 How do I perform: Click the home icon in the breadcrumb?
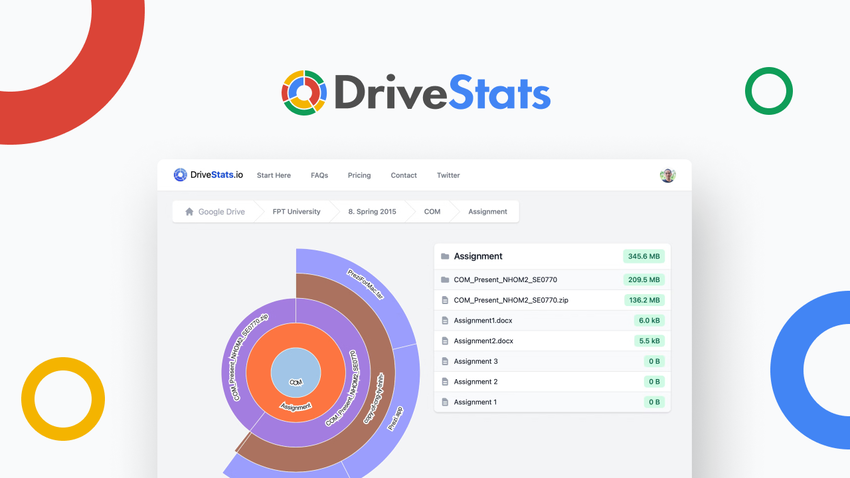[189, 212]
